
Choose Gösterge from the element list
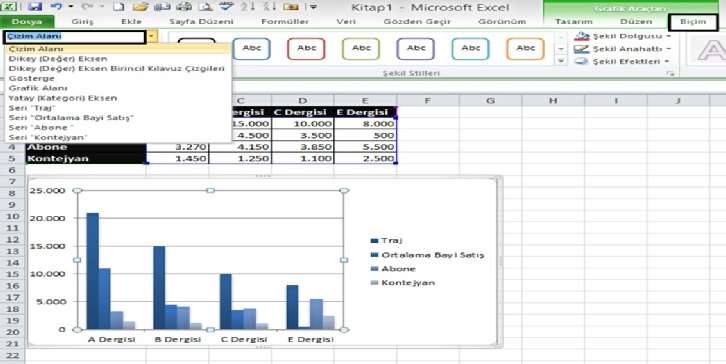point(31,78)
